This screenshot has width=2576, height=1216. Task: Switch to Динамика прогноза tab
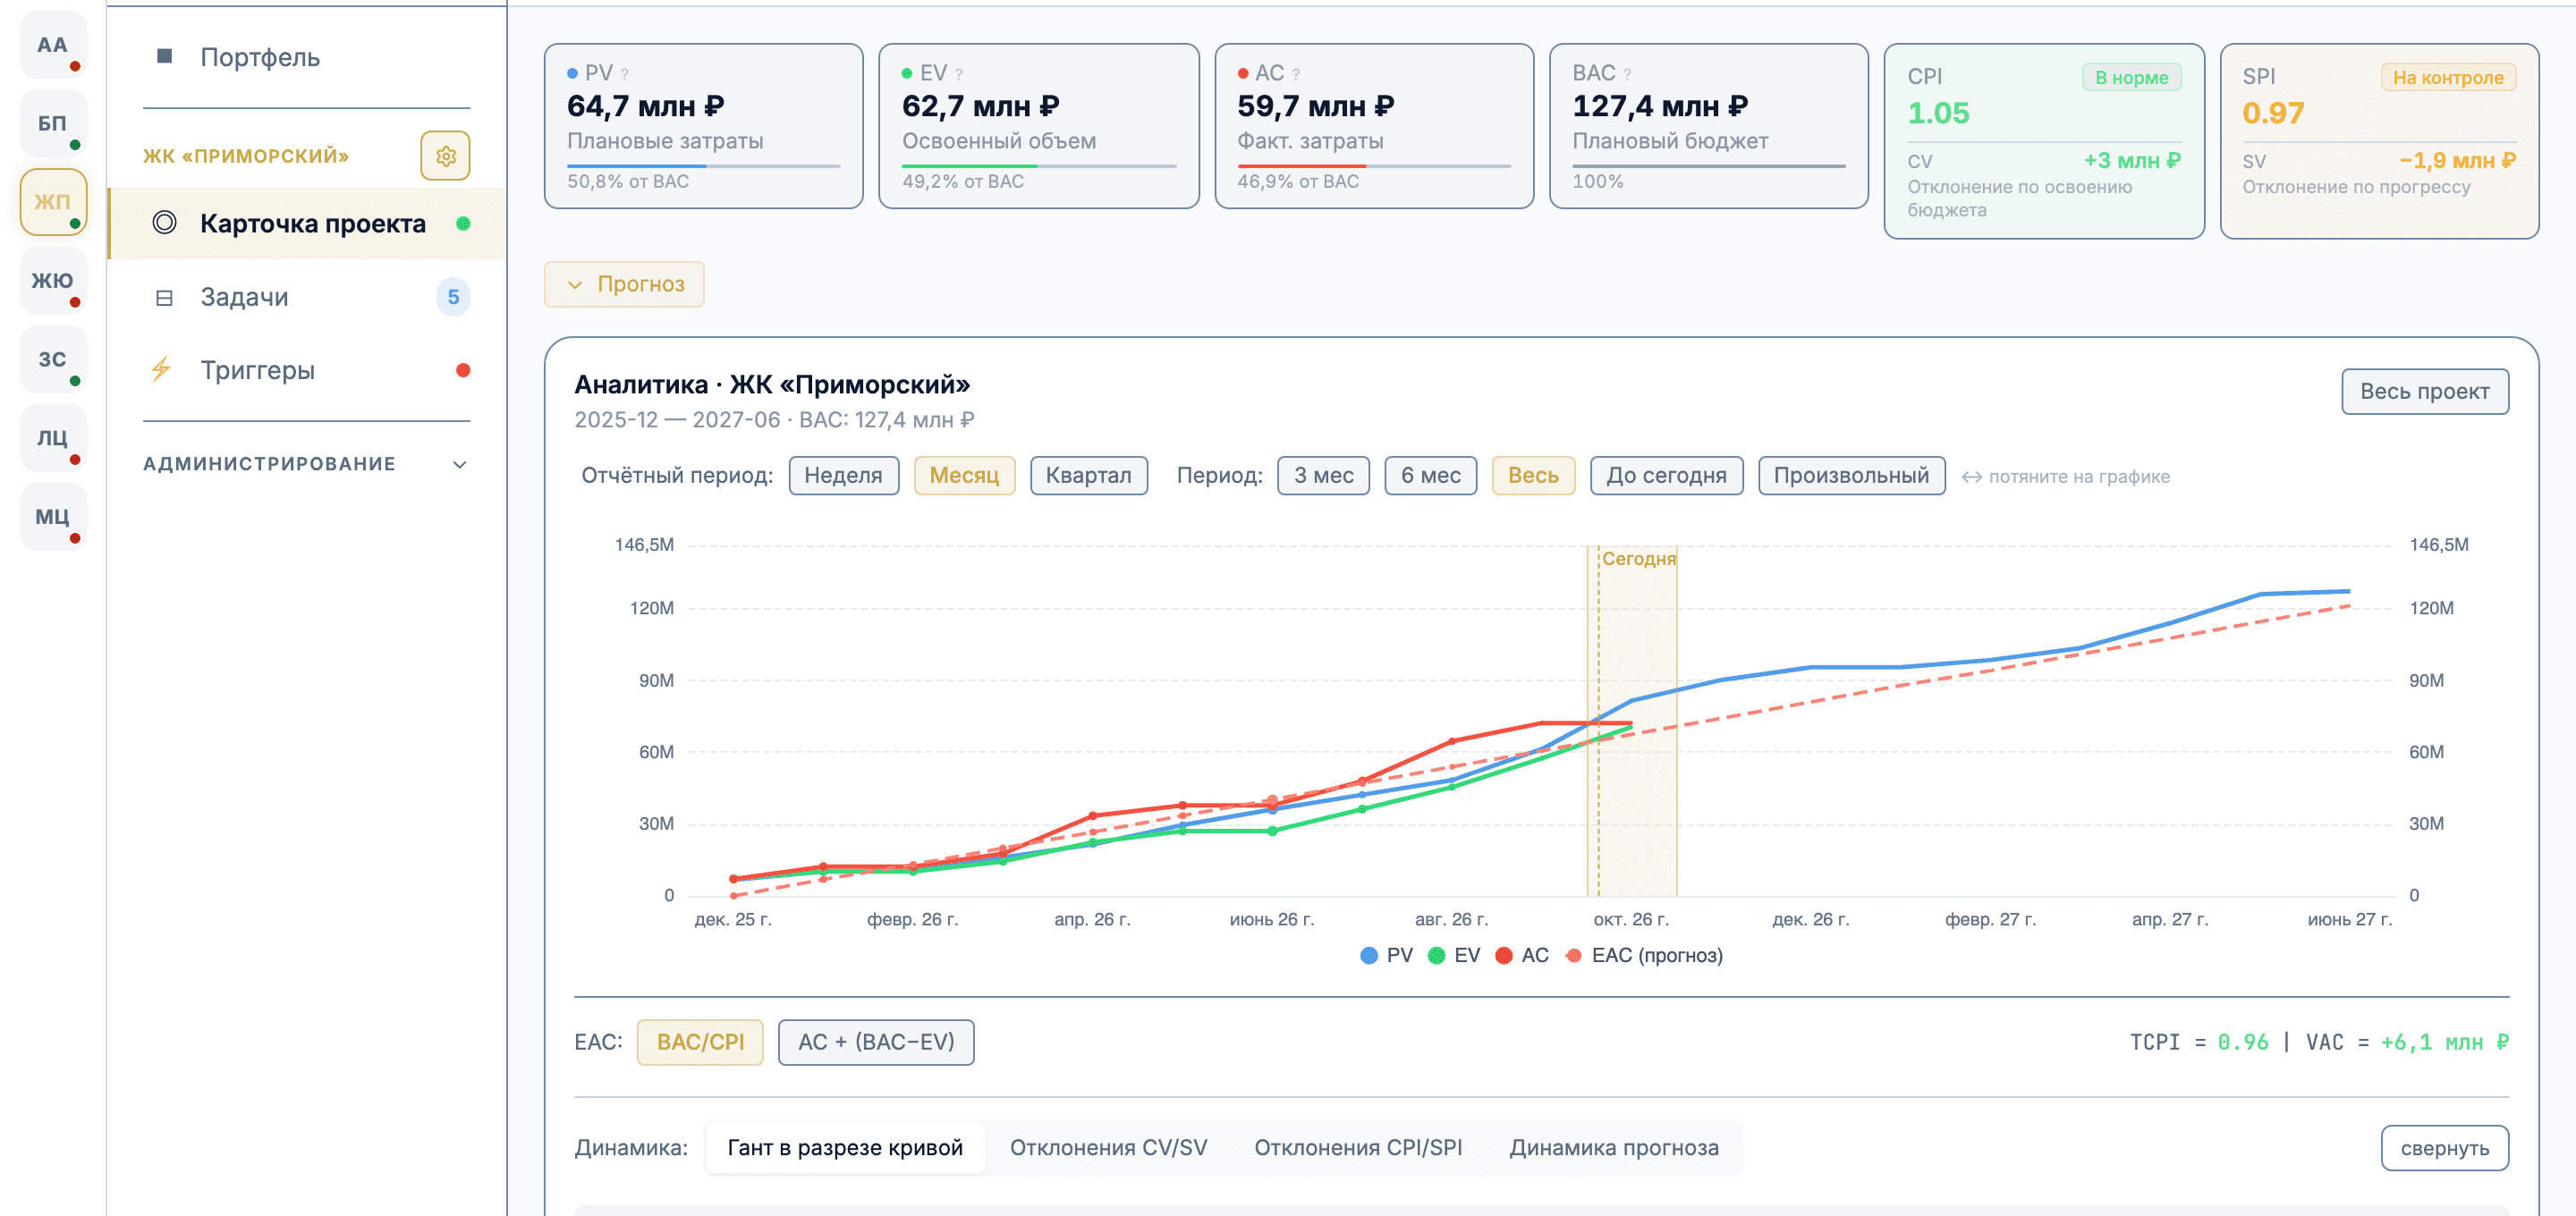pyautogui.click(x=1614, y=1148)
